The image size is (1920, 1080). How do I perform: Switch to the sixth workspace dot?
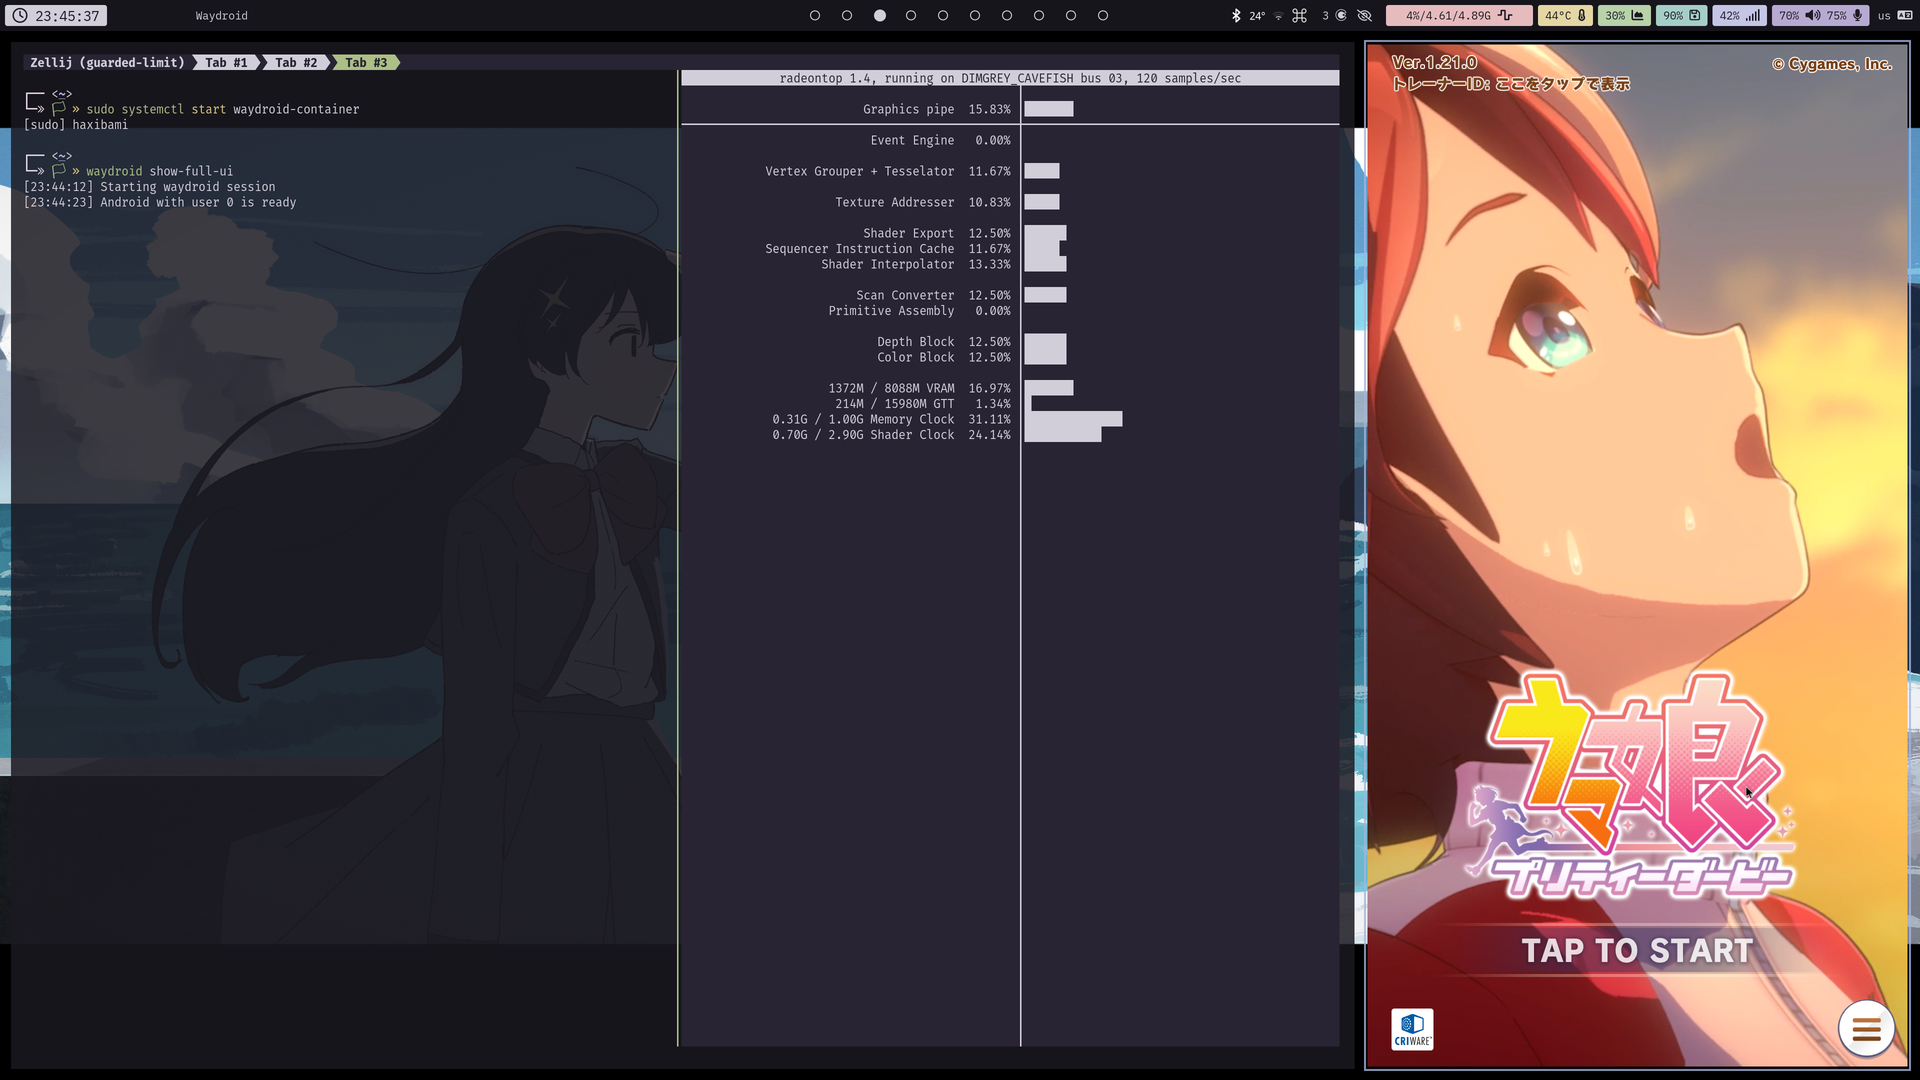pyautogui.click(x=975, y=15)
